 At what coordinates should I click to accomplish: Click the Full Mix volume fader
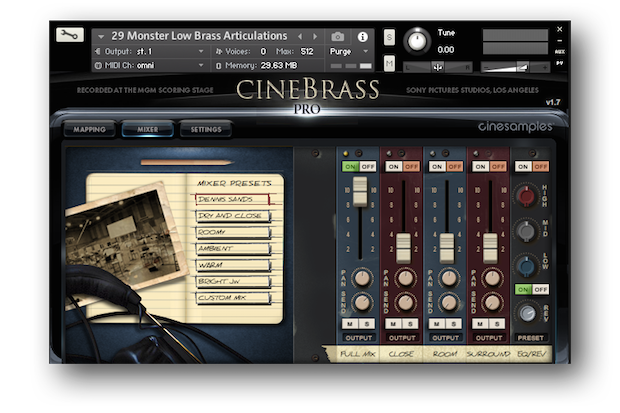click(x=360, y=191)
